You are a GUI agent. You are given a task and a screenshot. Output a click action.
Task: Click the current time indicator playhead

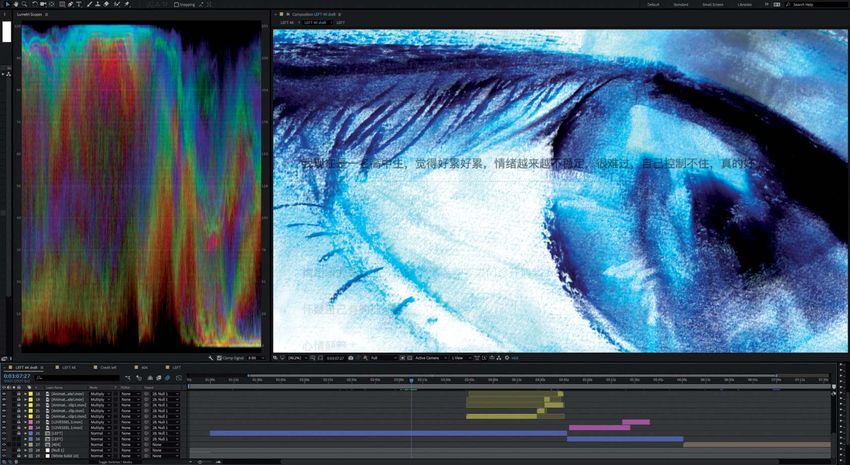(x=411, y=381)
